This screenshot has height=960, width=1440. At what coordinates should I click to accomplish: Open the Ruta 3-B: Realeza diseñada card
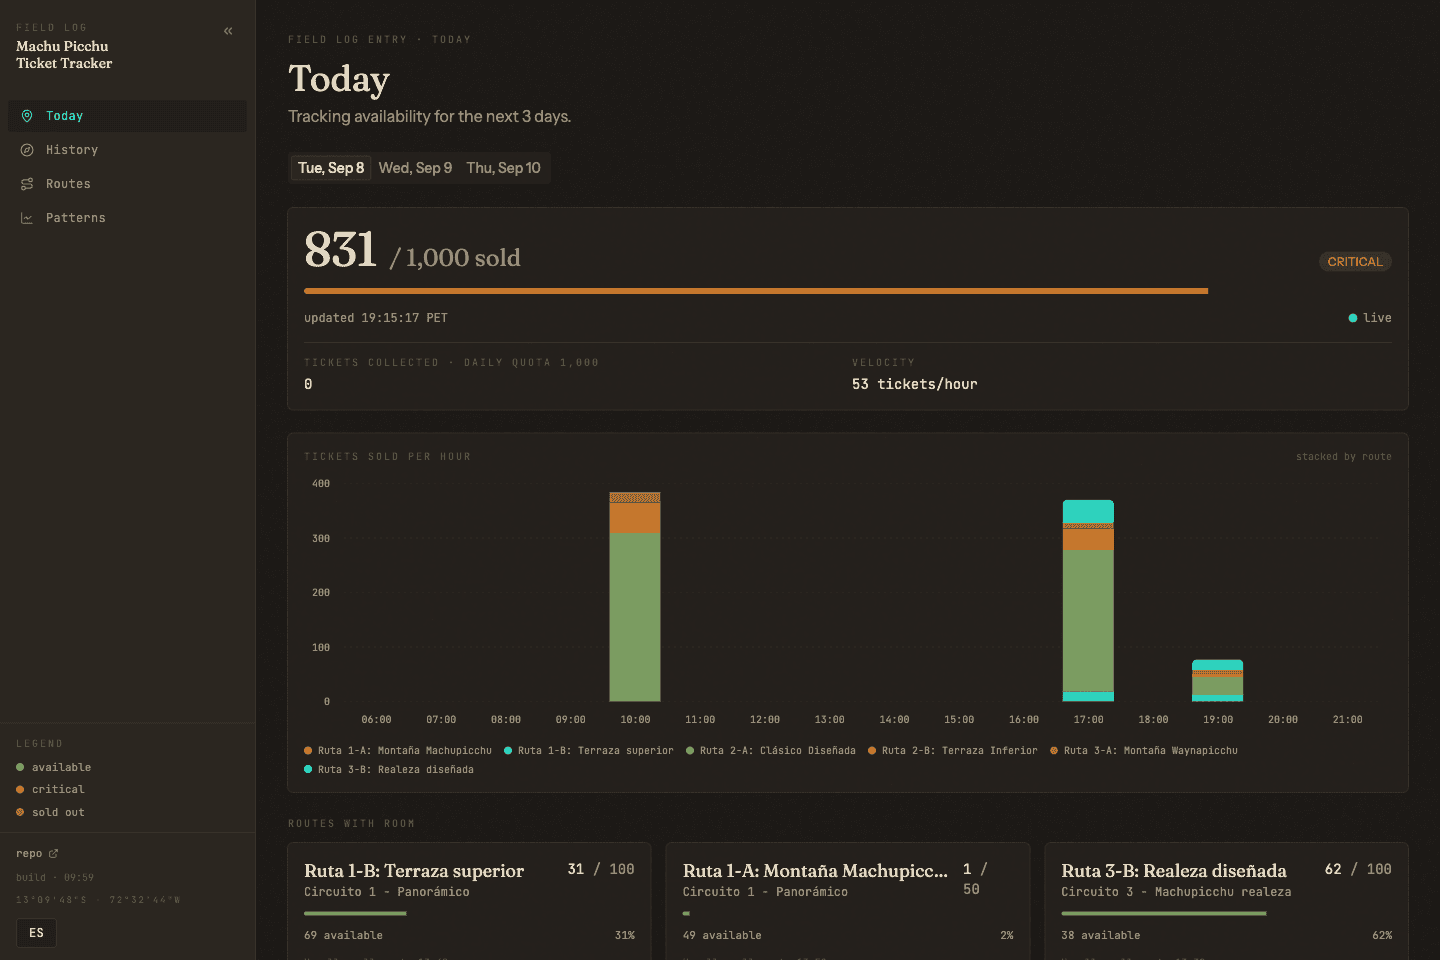1226,901
